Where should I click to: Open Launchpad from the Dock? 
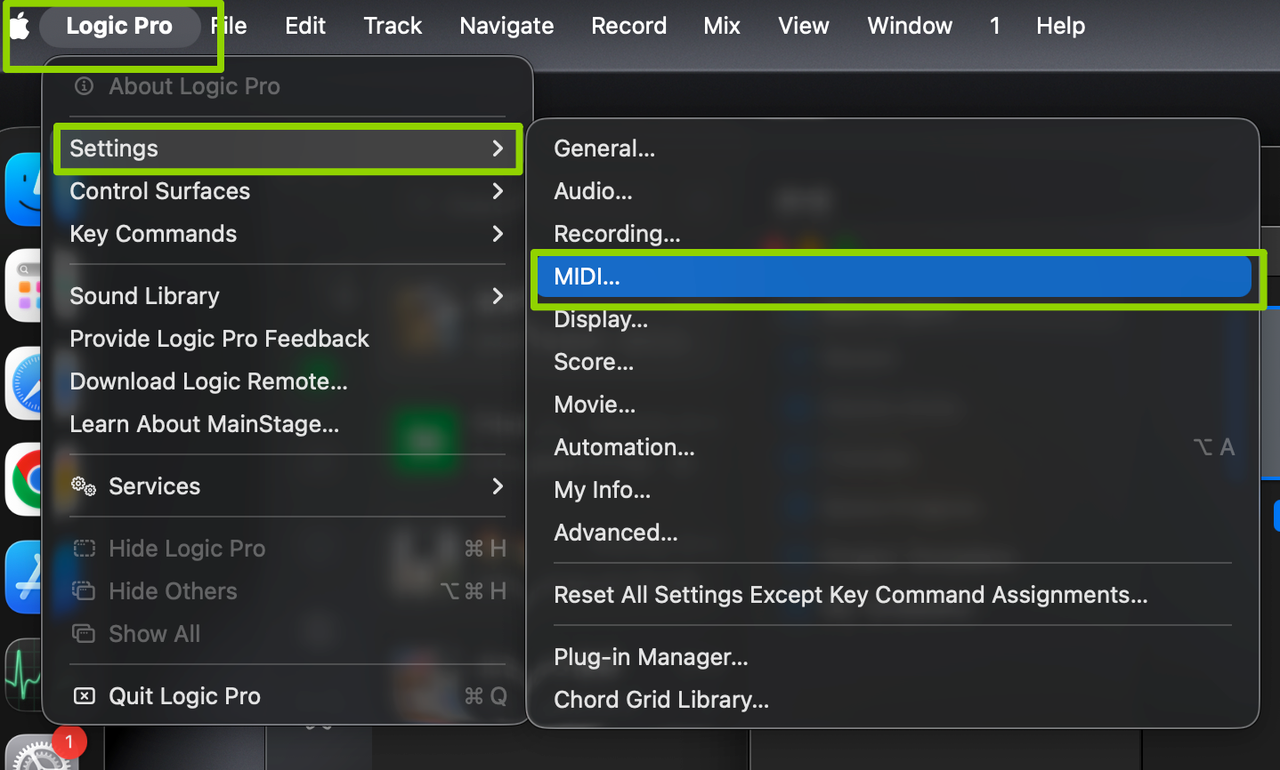24,285
